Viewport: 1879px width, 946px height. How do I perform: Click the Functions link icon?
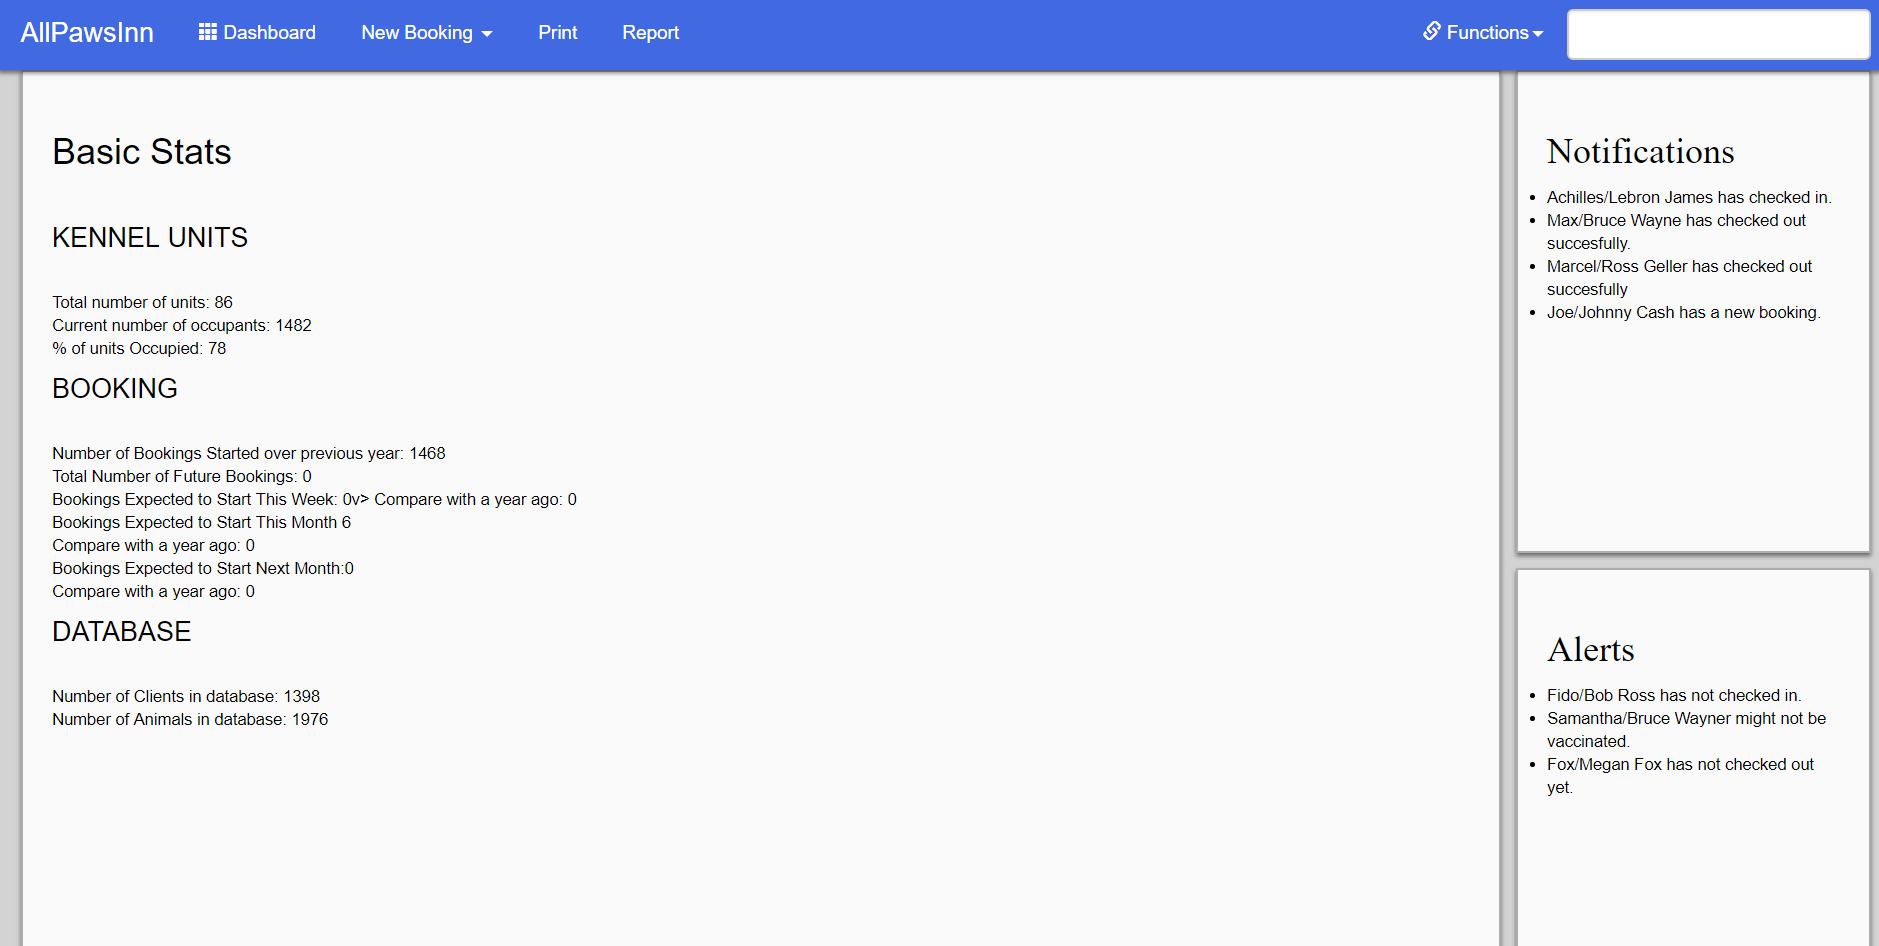[1431, 32]
